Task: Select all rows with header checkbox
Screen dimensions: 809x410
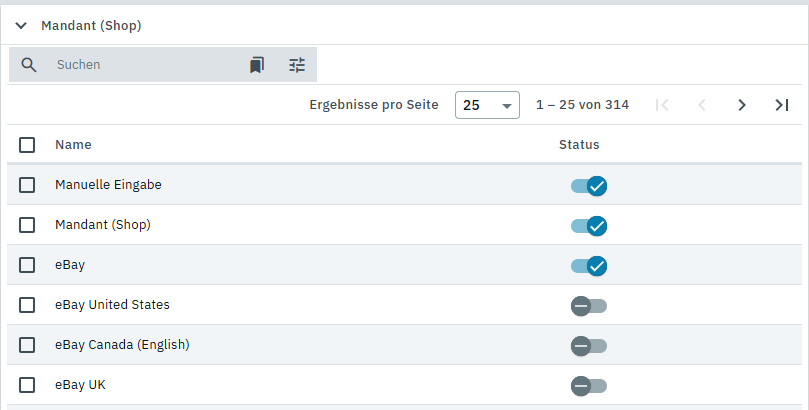Action: coord(27,145)
